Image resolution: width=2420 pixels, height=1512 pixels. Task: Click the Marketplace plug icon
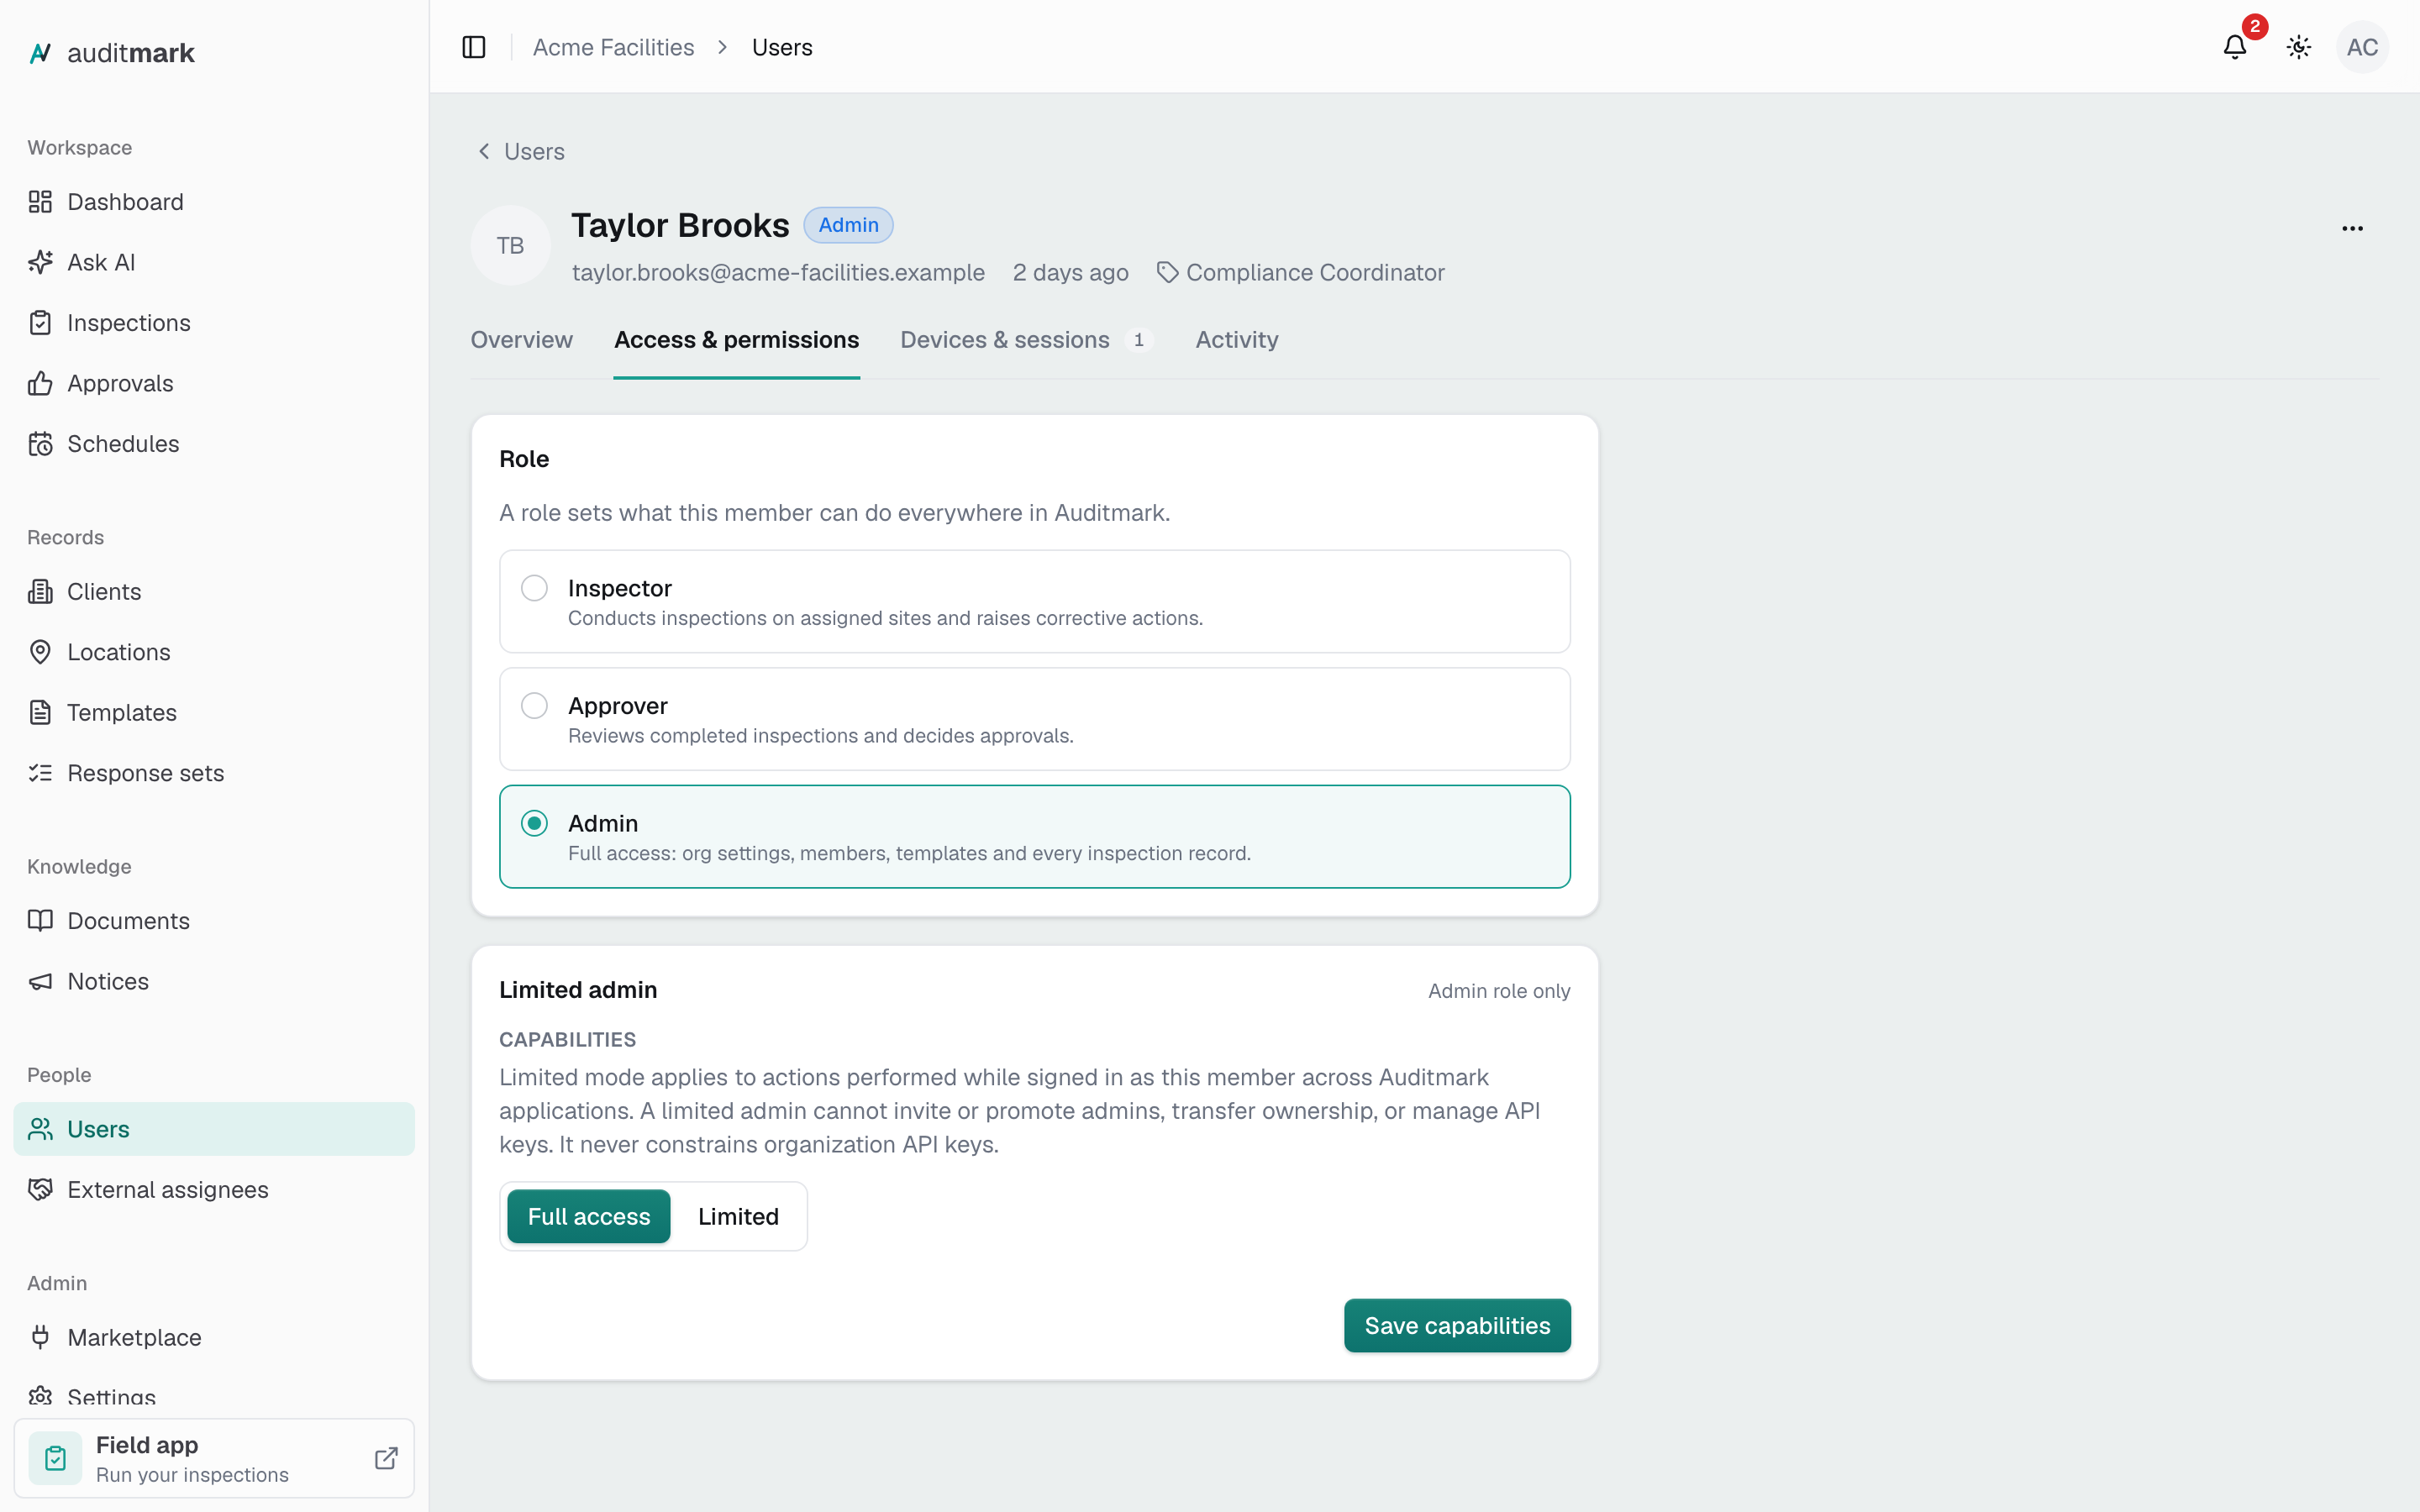click(40, 1338)
